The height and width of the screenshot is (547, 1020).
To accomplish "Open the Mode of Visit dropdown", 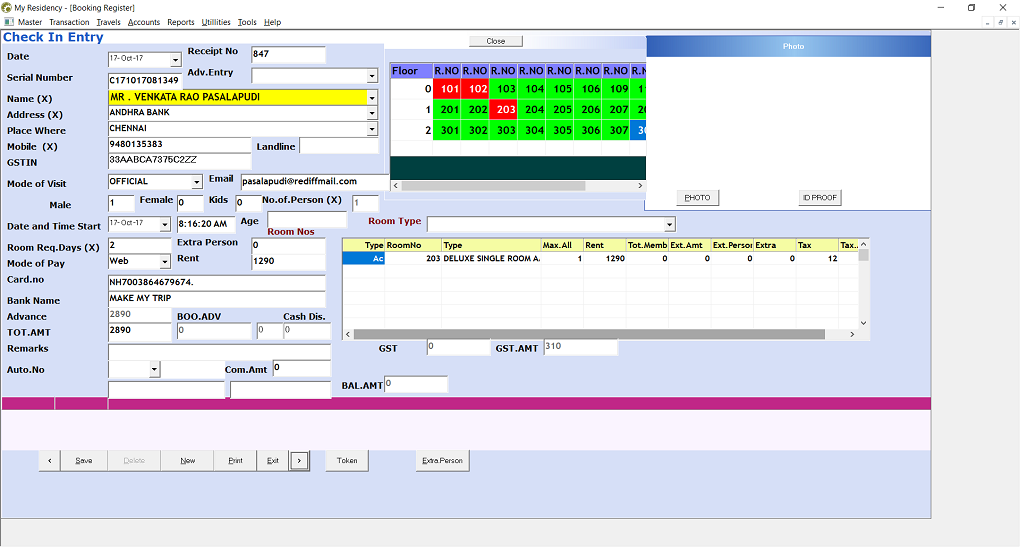I will [196, 182].
